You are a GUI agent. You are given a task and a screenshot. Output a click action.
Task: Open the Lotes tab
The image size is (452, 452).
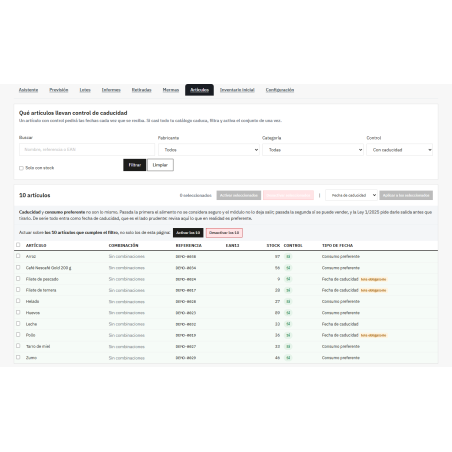pyautogui.click(x=85, y=90)
